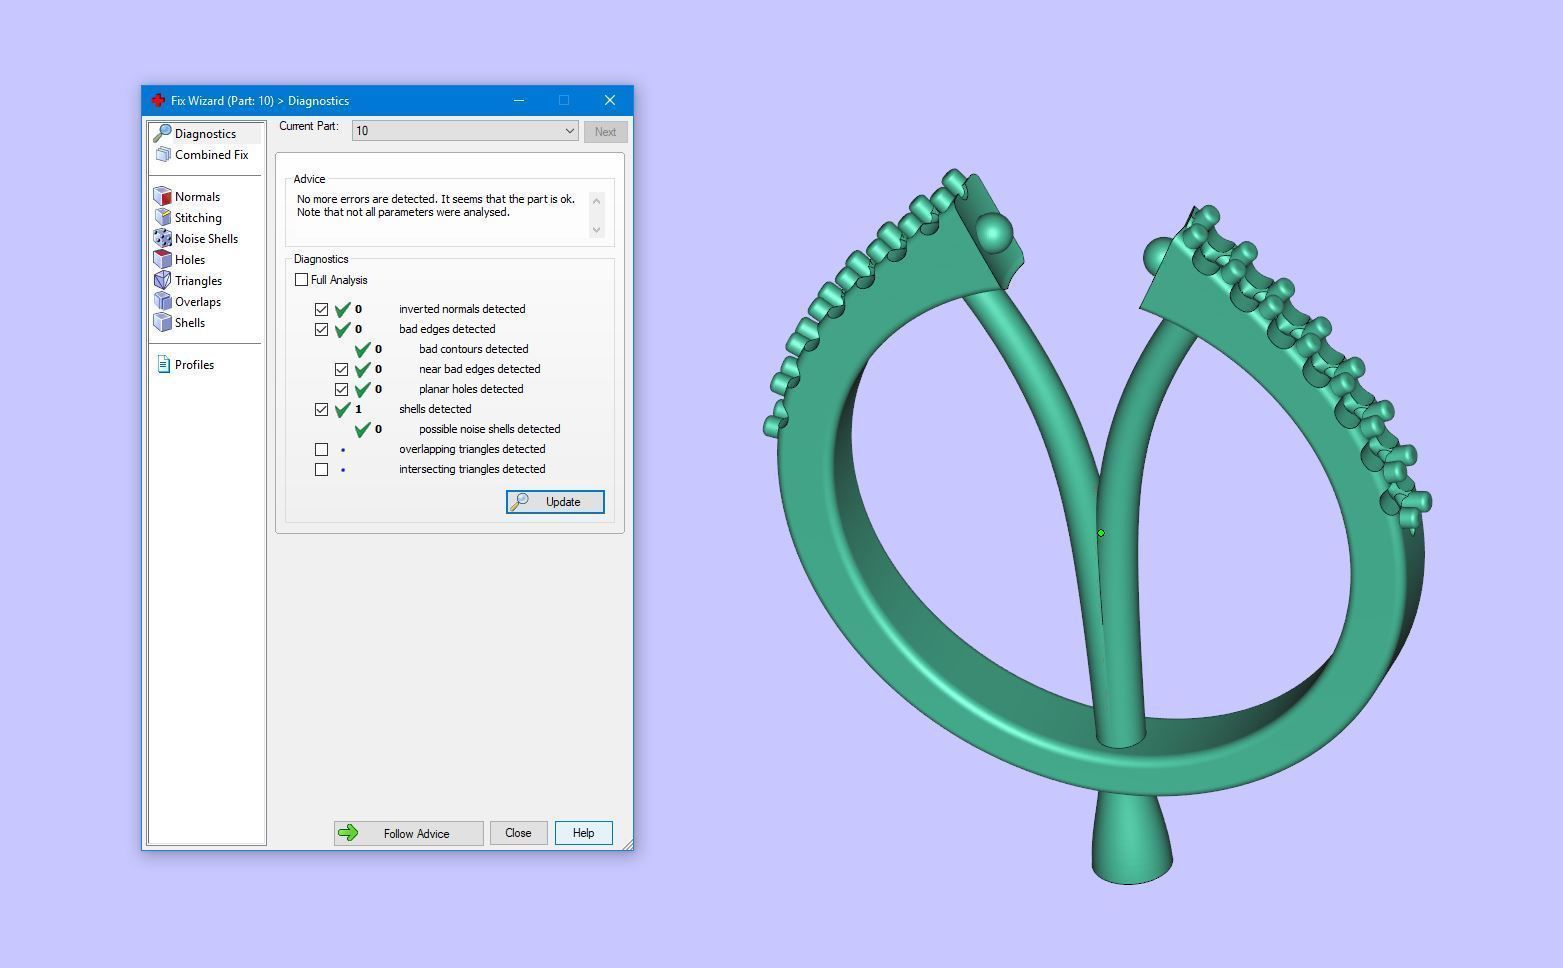Click the Noise Shells icon
The height and width of the screenshot is (968, 1563).
pos(163,238)
